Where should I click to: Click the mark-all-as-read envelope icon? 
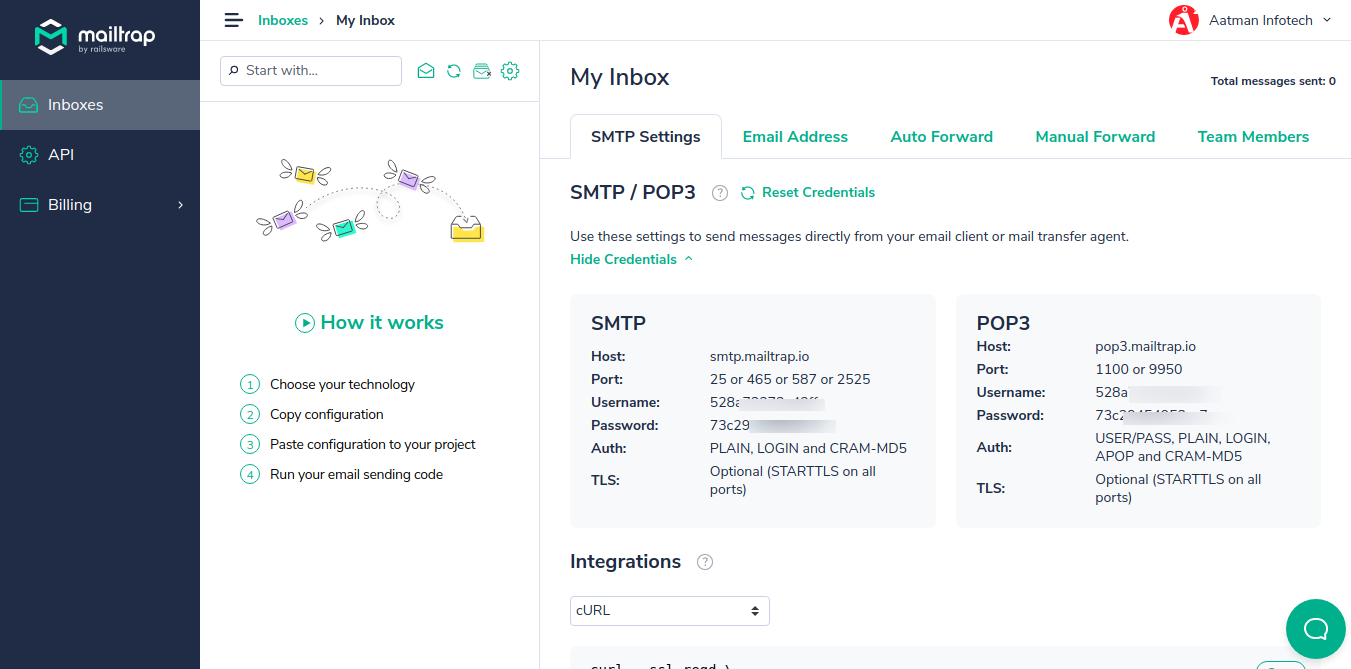pos(426,71)
